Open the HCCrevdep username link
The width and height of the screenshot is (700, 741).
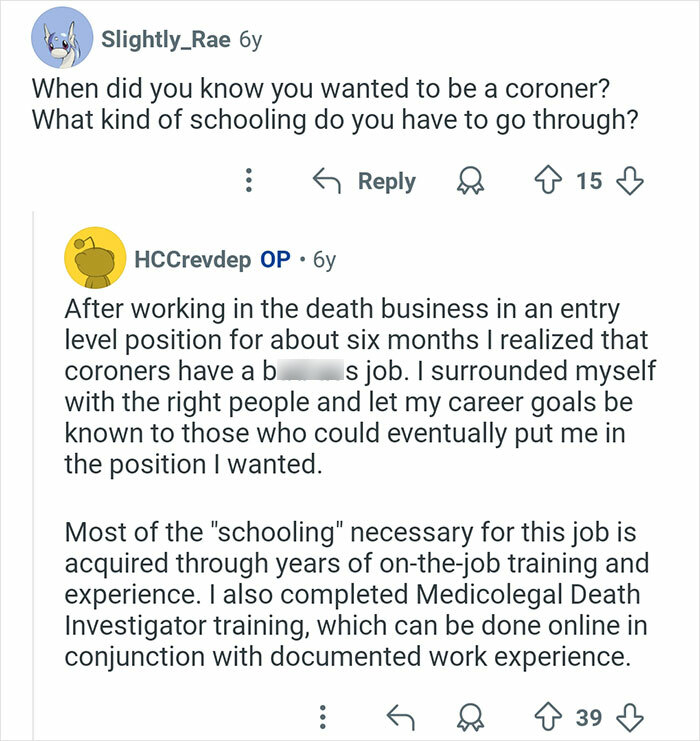pos(193,260)
